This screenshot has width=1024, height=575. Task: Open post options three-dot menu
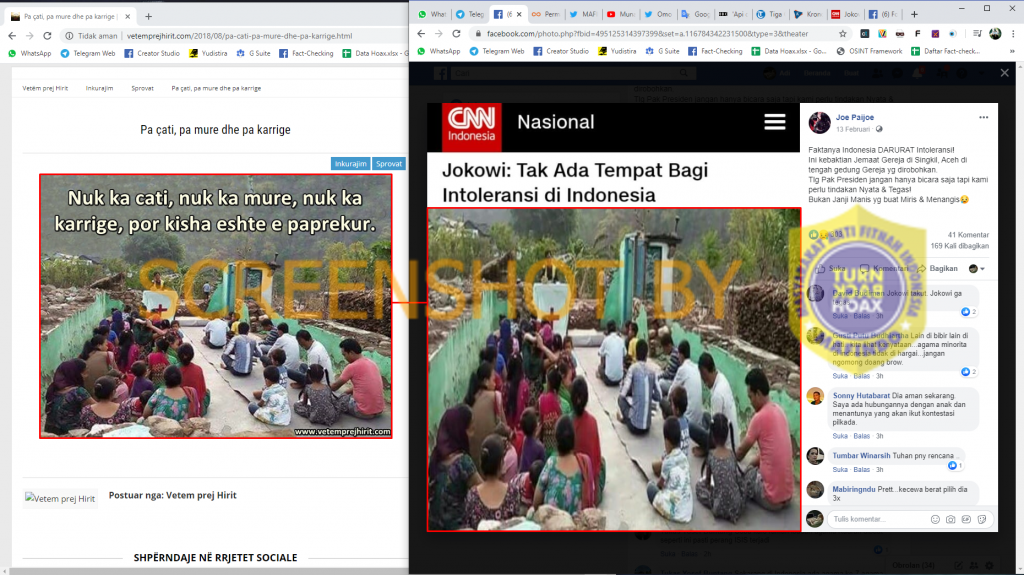pos(984,118)
